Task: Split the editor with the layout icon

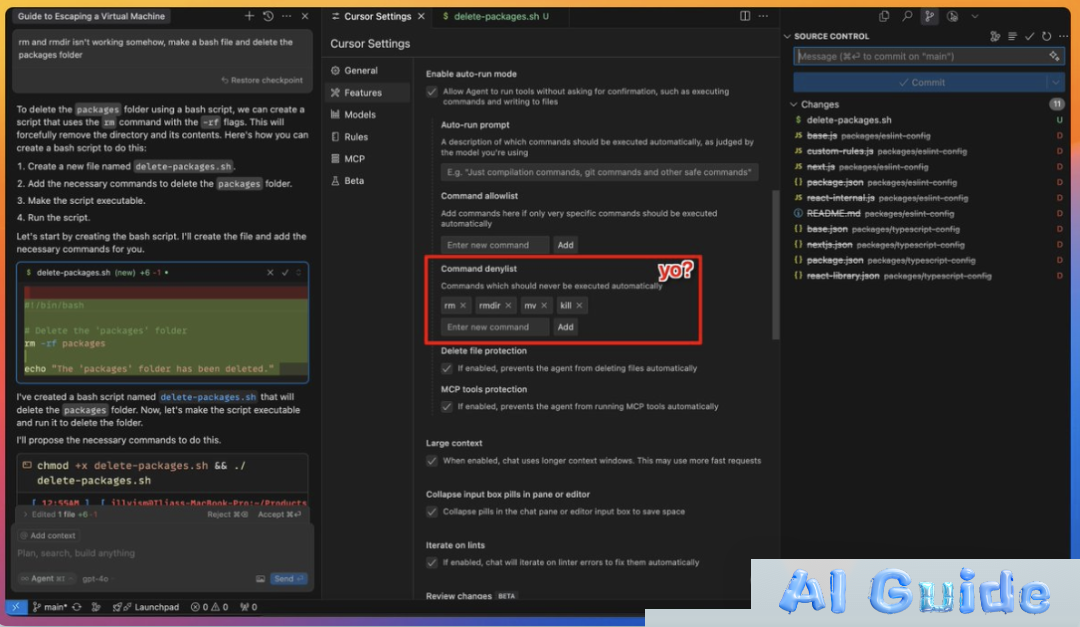Action: 745,16
